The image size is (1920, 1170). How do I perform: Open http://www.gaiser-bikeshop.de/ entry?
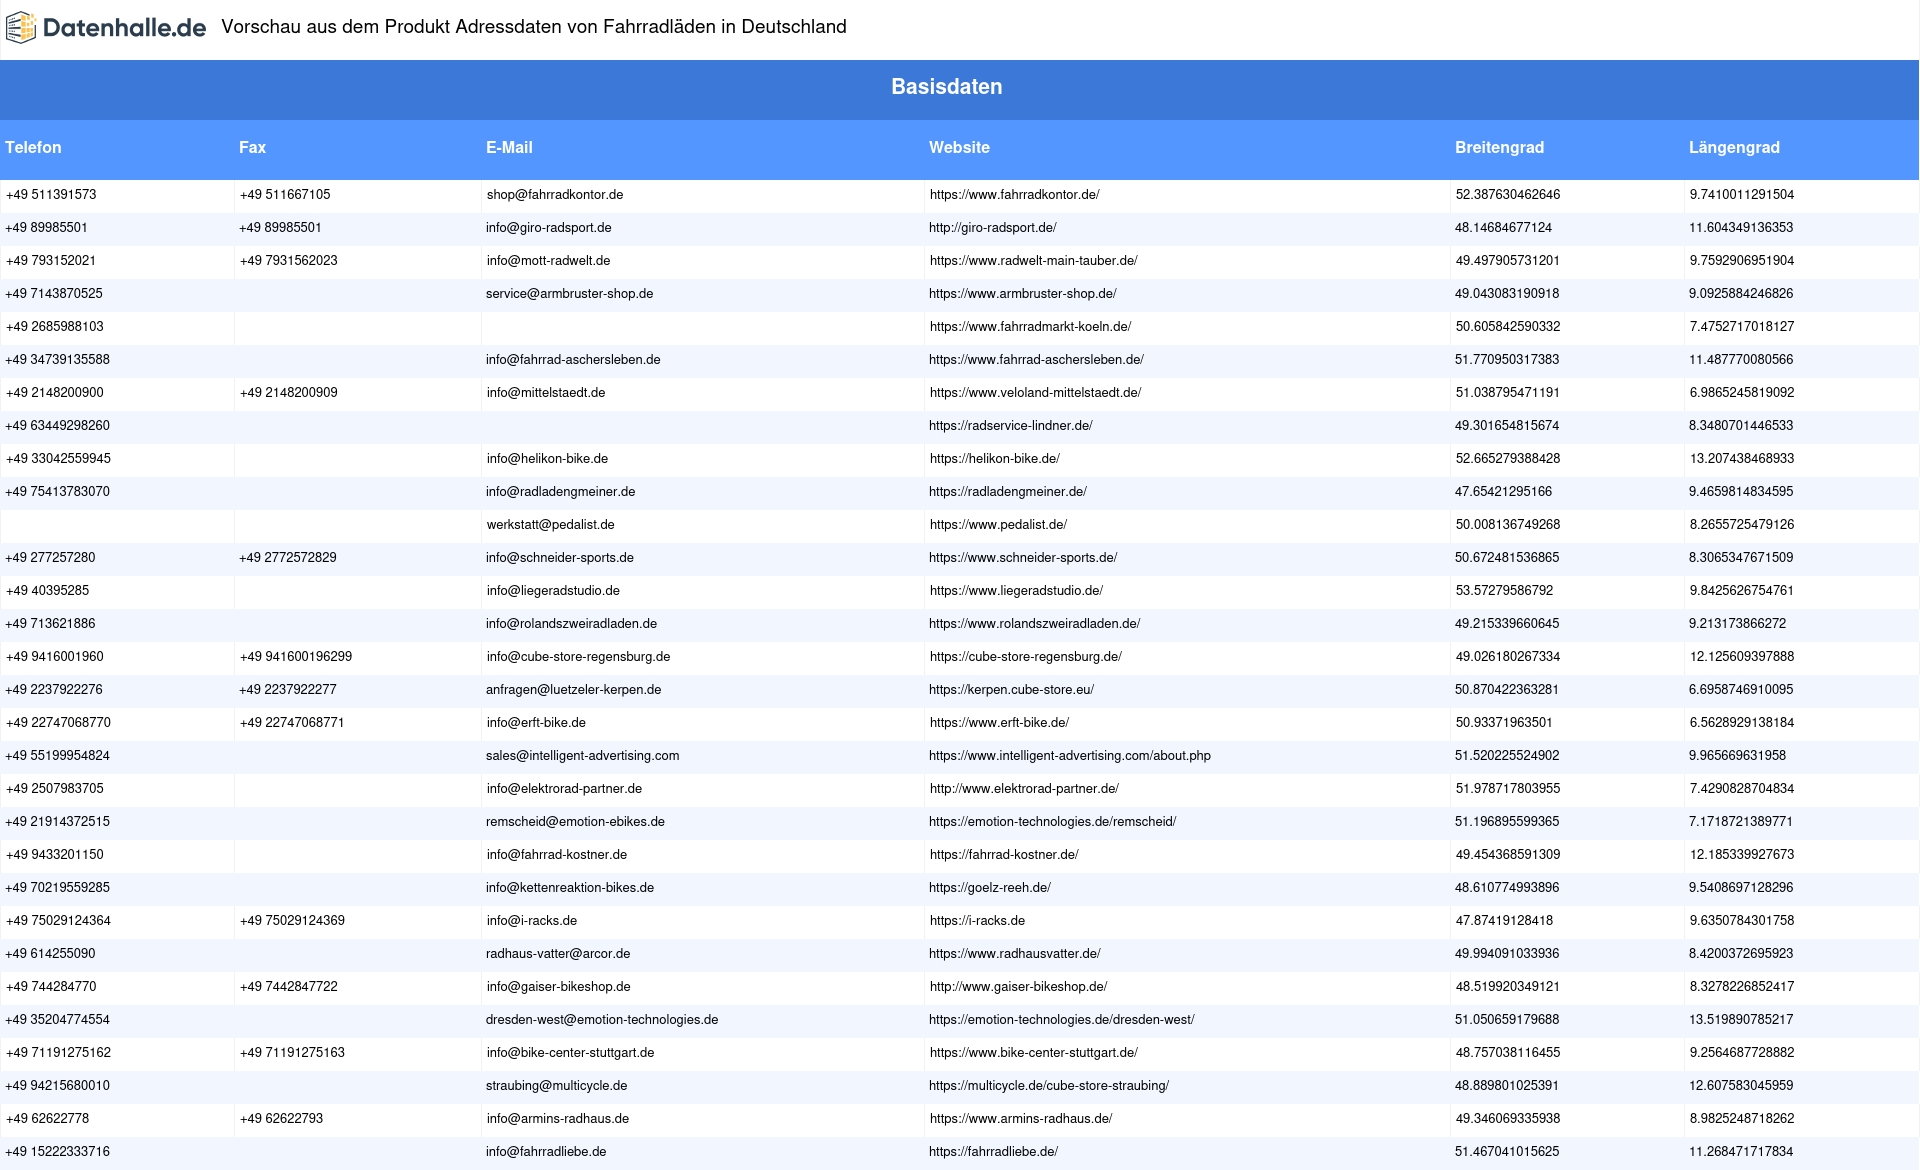click(1019, 987)
